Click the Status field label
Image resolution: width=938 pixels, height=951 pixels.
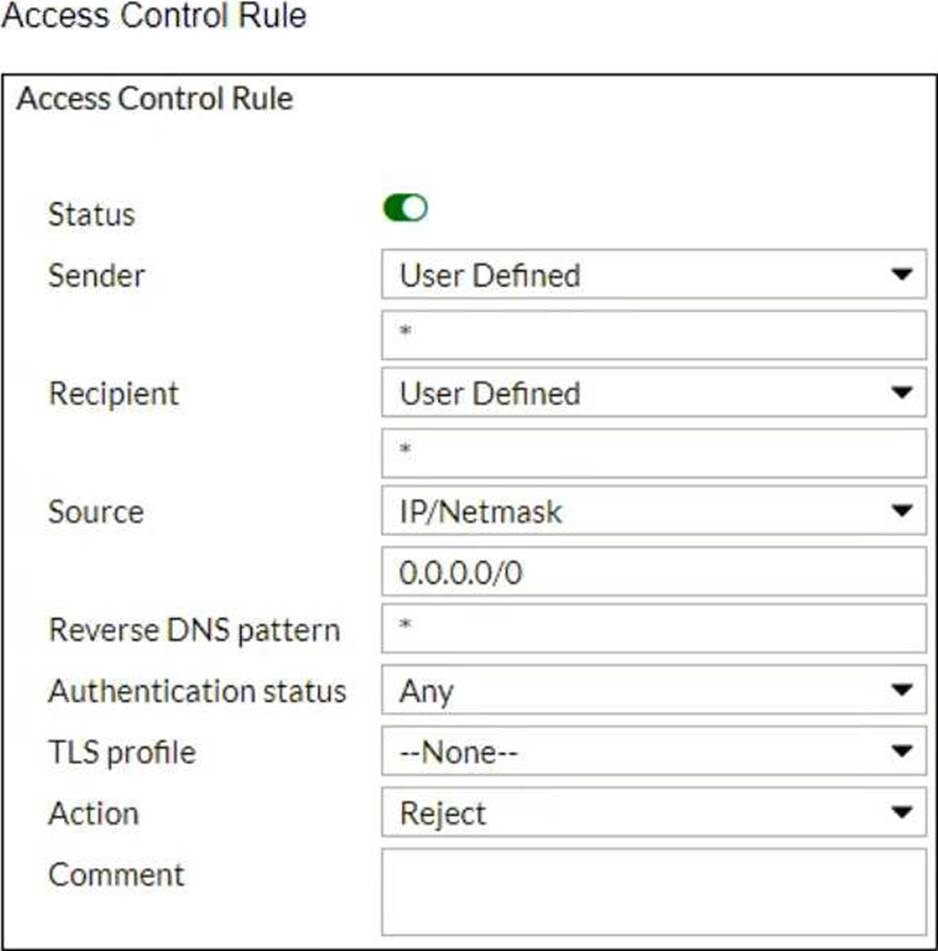pos(91,215)
